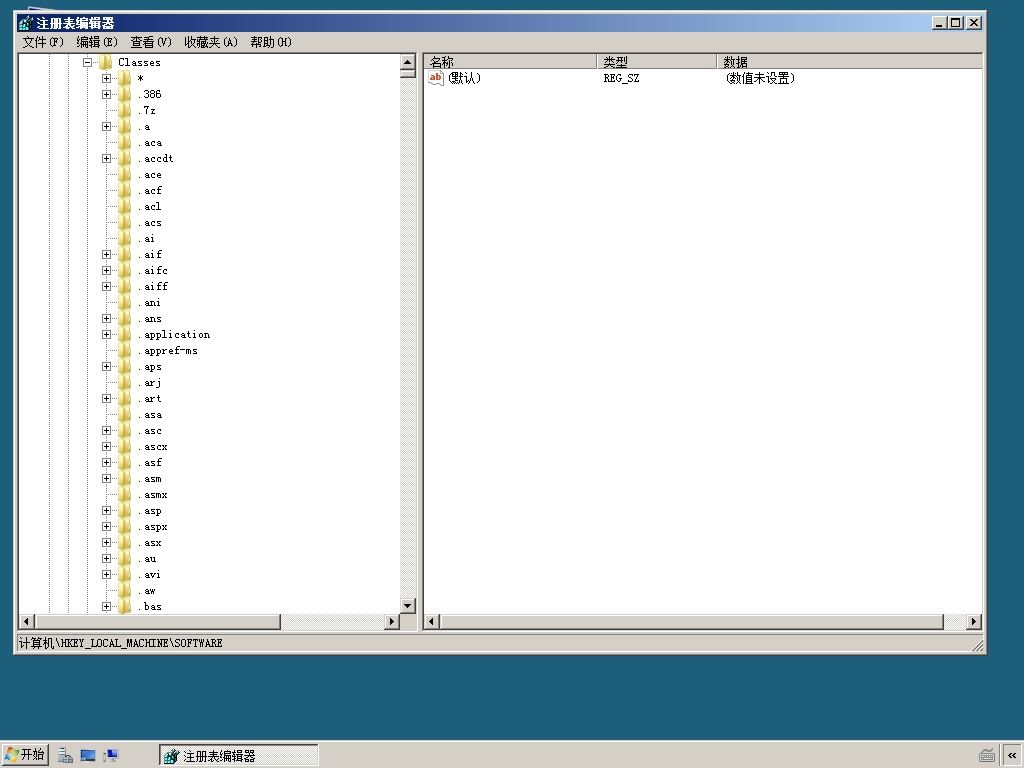Click the folder icon beside .avi
The width and height of the screenshot is (1024, 768).
[124, 575]
